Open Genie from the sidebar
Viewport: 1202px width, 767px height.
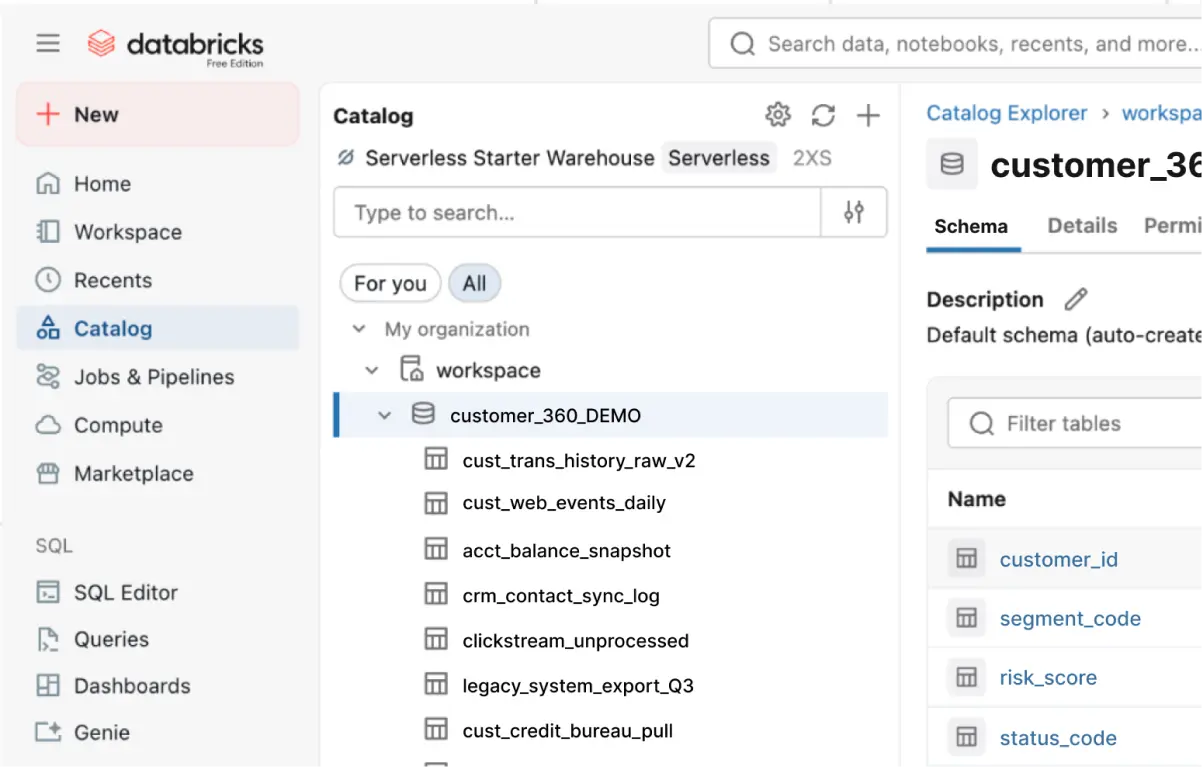(x=101, y=732)
